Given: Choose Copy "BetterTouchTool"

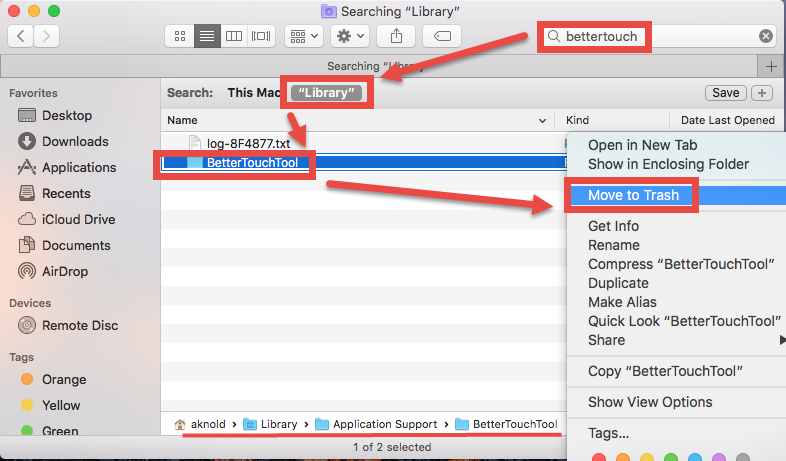Looking at the screenshot, I should [x=665, y=372].
